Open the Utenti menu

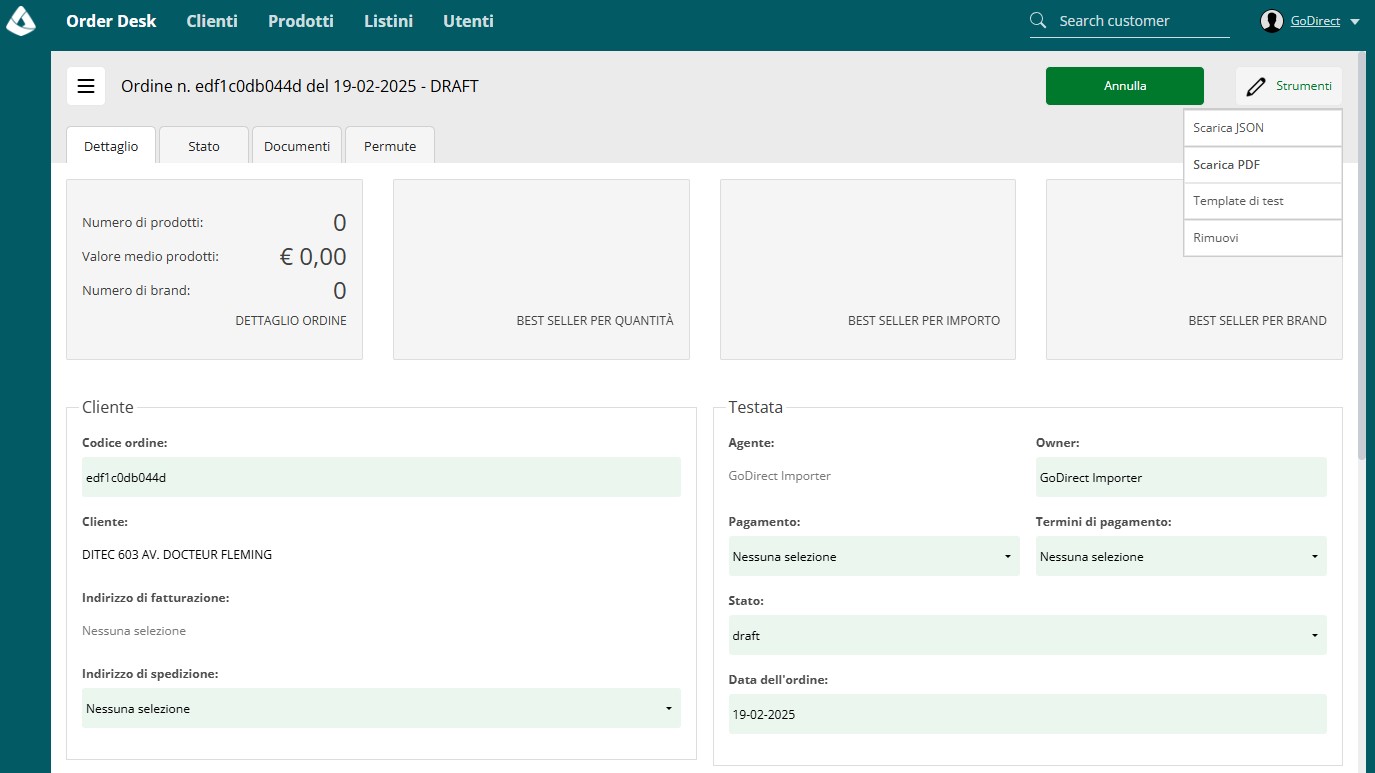(468, 21)
